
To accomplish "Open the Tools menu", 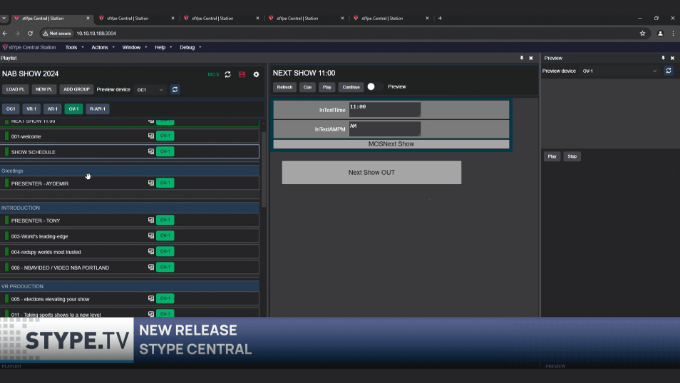I will click(x=74, y=47).
